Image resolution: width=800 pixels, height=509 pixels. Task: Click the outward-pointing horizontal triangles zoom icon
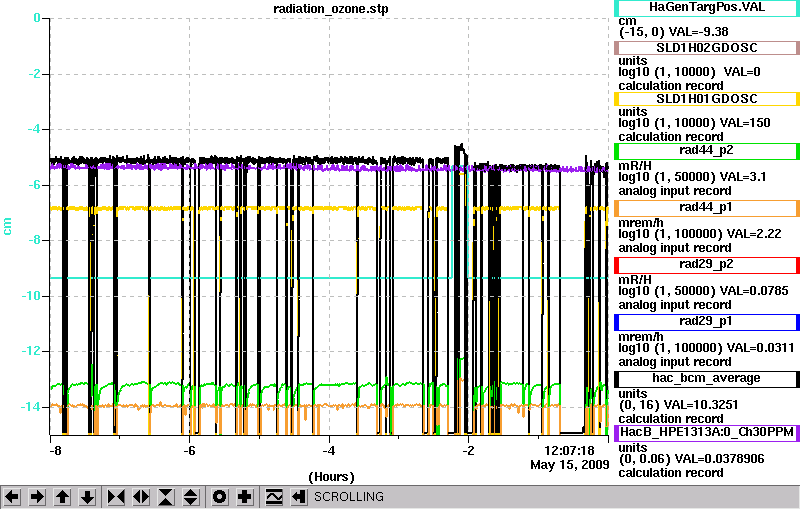pos(141,497)
